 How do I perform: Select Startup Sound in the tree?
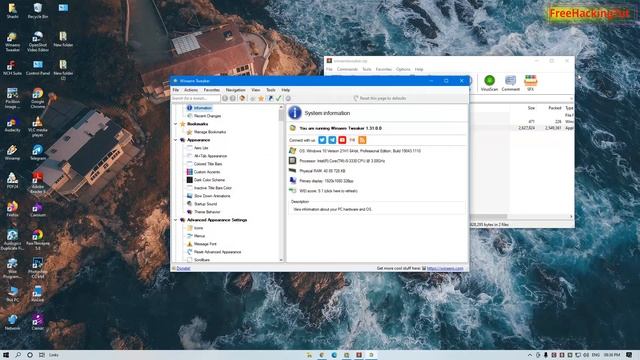point(205,204)
